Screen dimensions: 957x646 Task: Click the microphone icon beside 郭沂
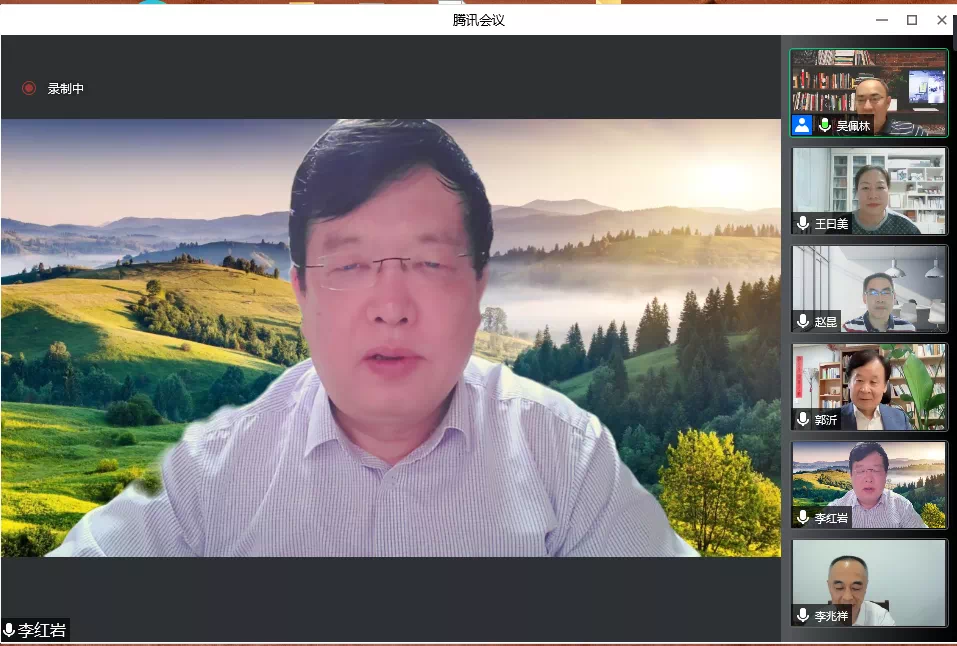coord(803,419)
